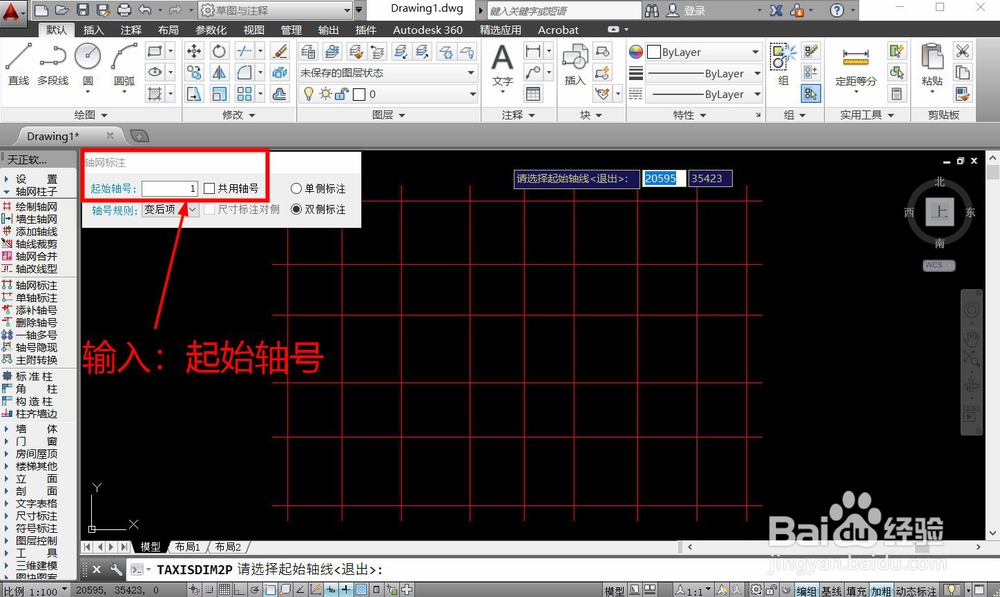
Task: Toggle 填充 in status bar
Action: (x=857, y=591)
